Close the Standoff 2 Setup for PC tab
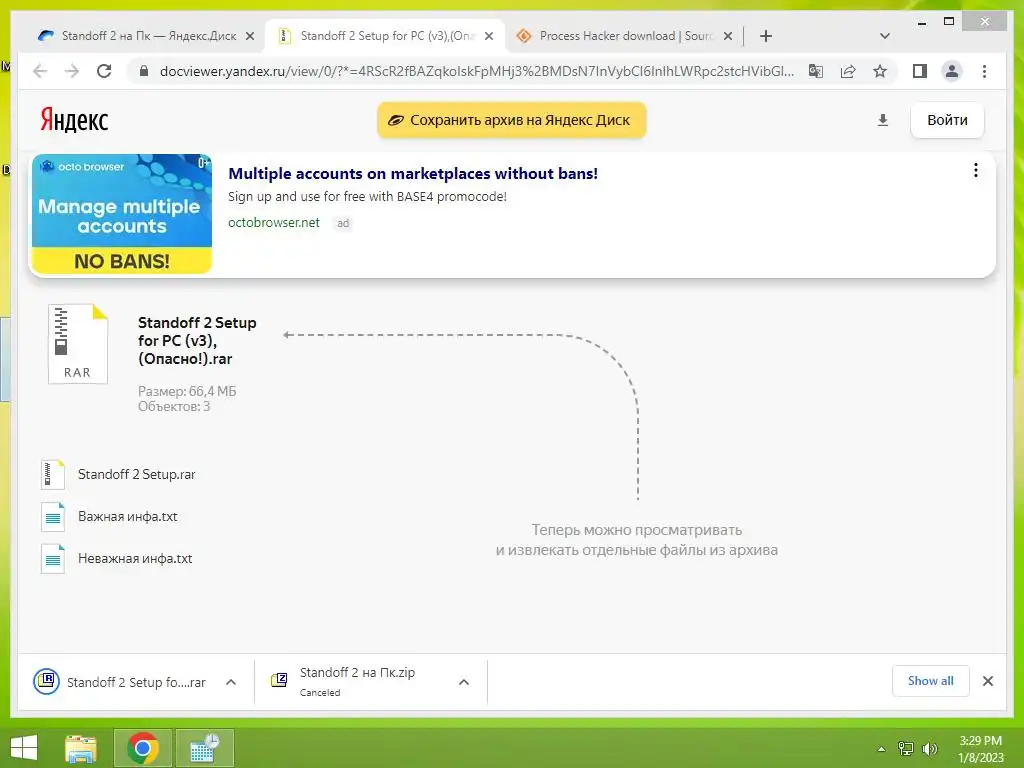Viewport: 1024px width, 768px height. tap(488, 36)
